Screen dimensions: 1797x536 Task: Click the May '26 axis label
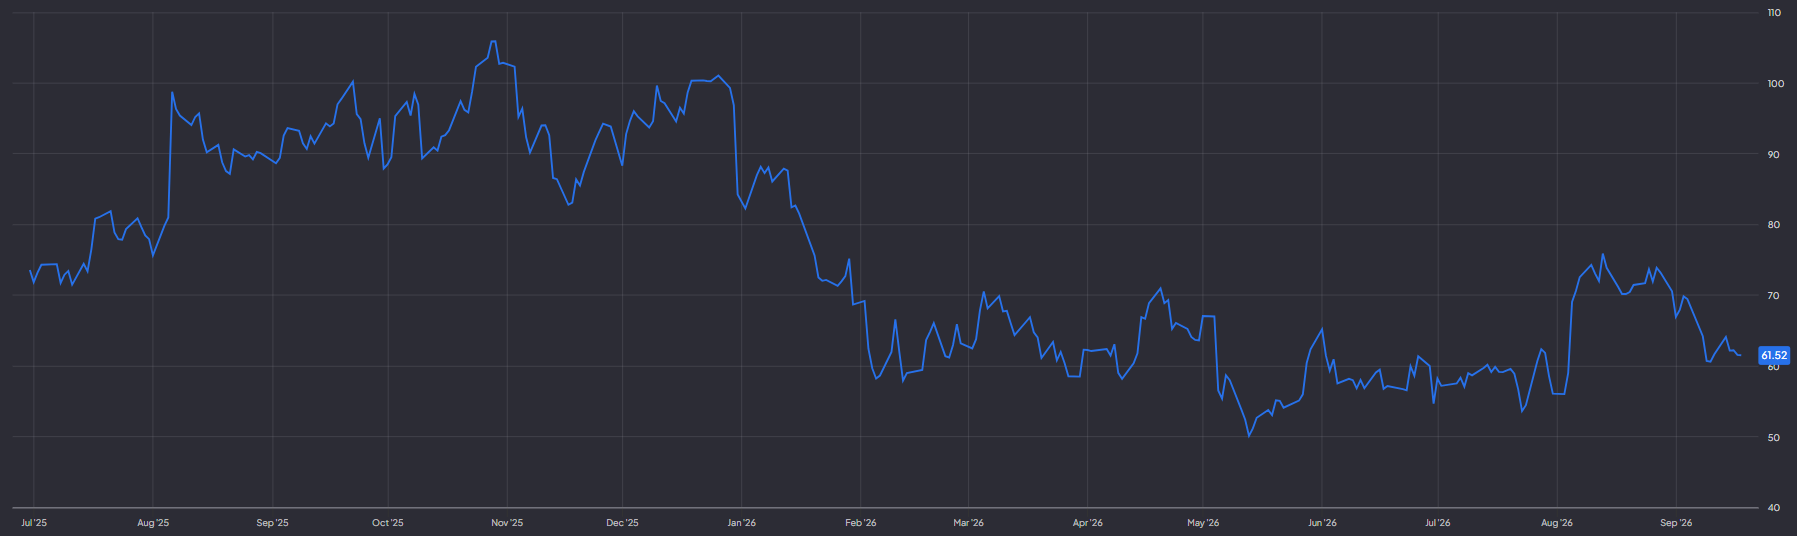click(x=1203, y=523)
